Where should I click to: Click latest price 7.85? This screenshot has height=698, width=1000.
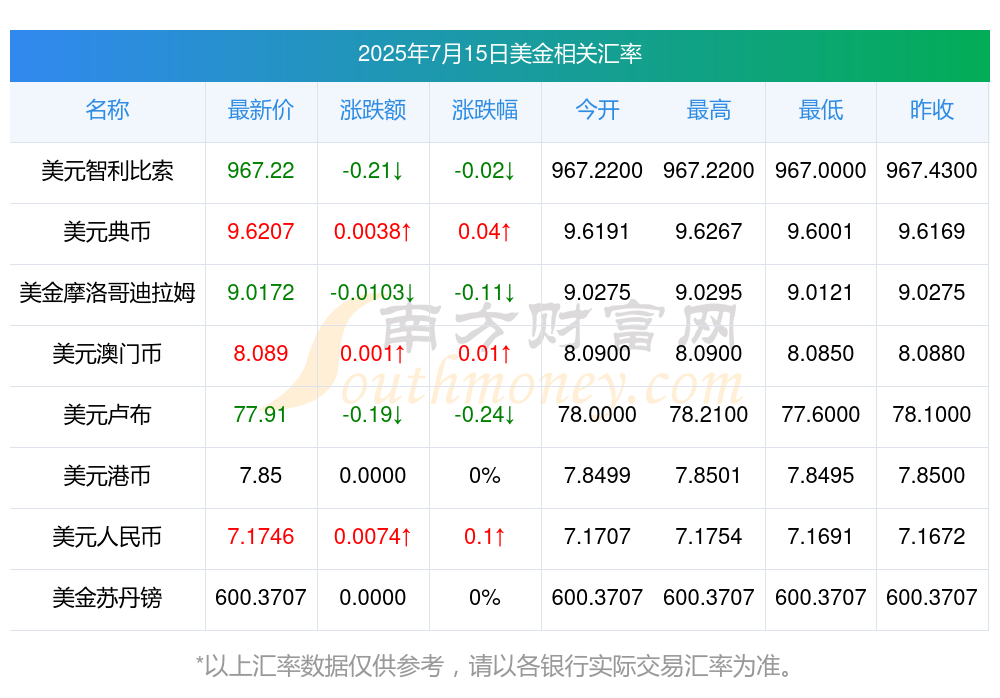tap(261, 475)
